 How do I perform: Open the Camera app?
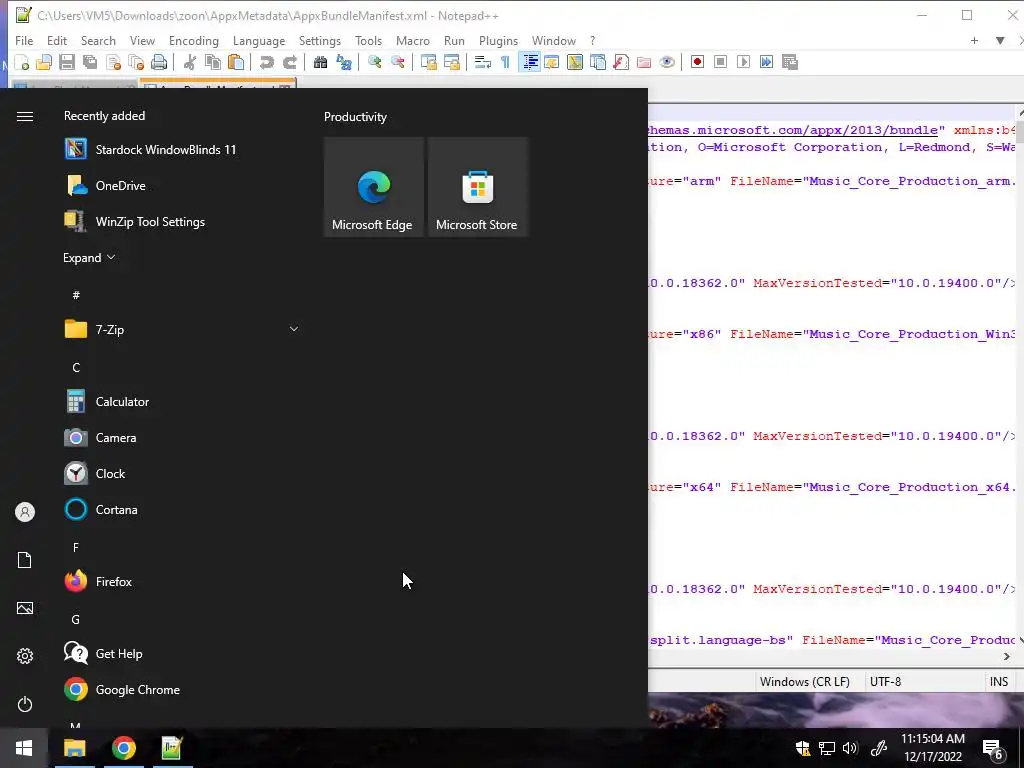[x=183, y=438]
